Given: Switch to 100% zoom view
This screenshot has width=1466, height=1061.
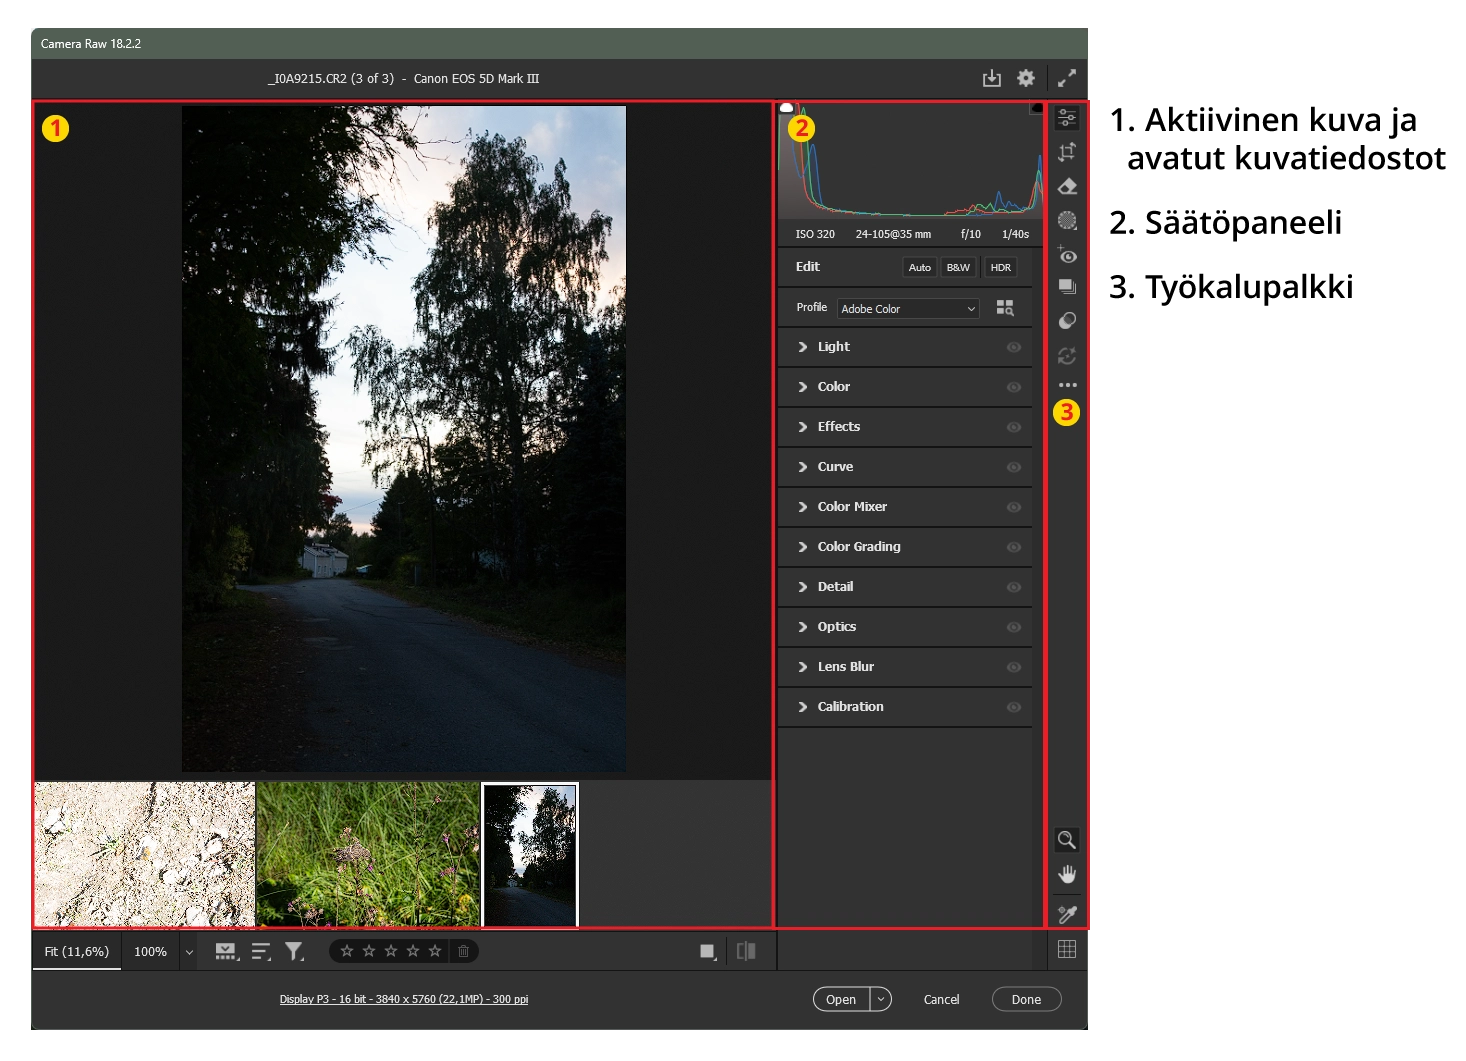Looking at the screenshot, I should [x=150, y=952].
